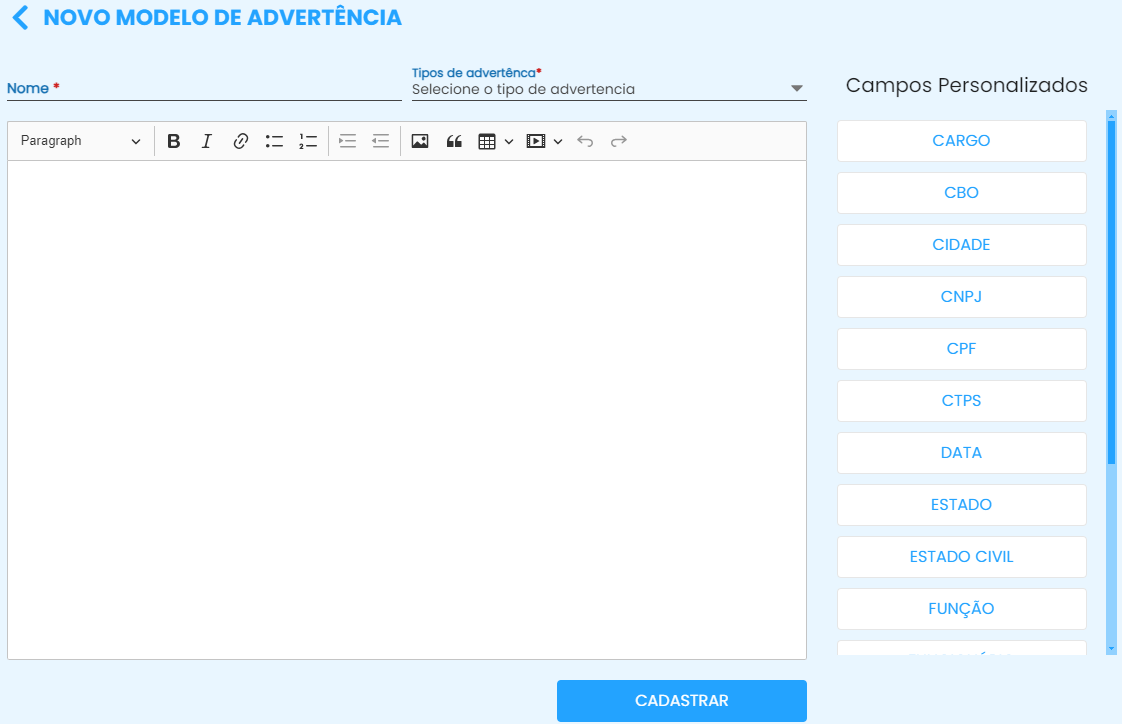The width and height of the screenshot is (1122, 724).
Task: Toggle italic text formatting
Action: click(x=207, y=141)
